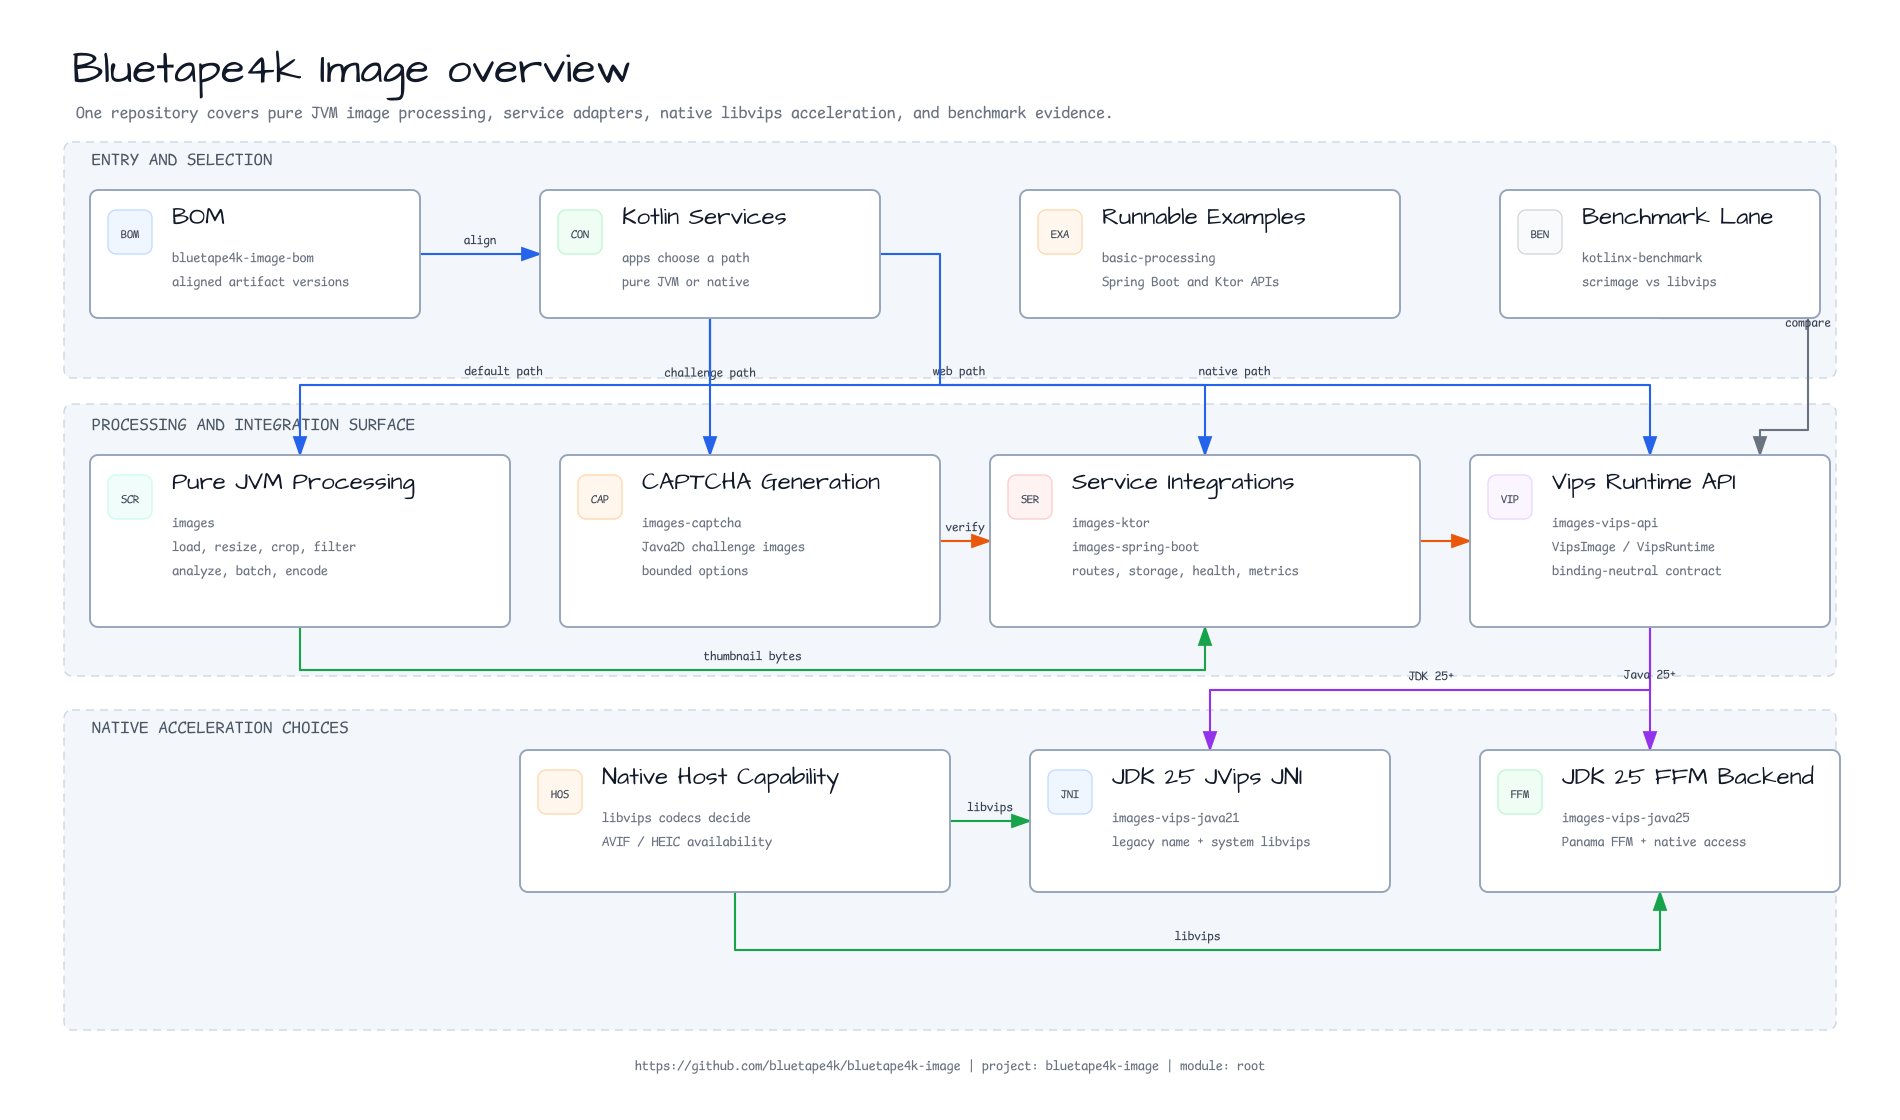Click 'bluetape4k-image-bom' text
The height and width of the screenshot is (1120, 1900).
(x=243, y=258)
